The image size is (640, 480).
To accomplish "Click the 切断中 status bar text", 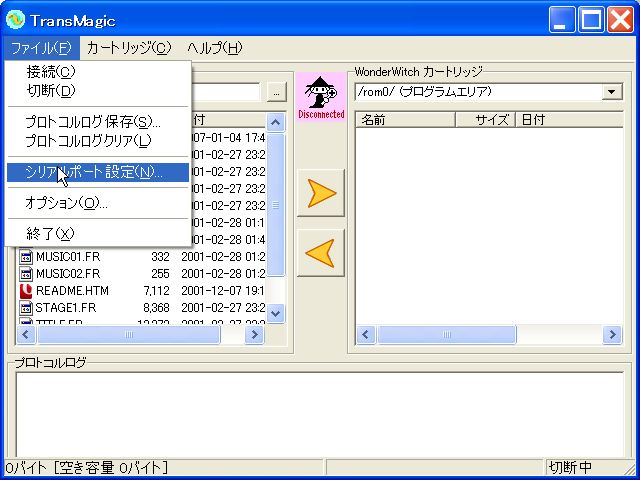I will (570, 467).
